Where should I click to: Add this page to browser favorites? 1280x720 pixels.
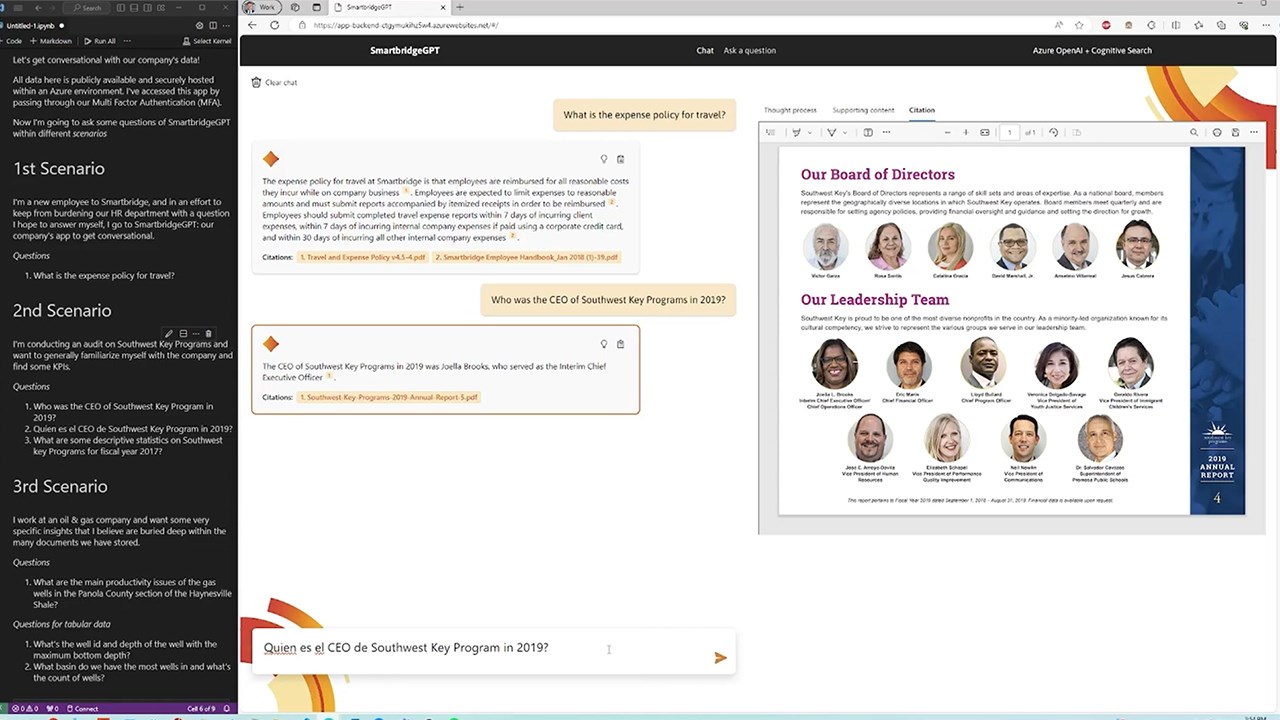point(1079,25)
